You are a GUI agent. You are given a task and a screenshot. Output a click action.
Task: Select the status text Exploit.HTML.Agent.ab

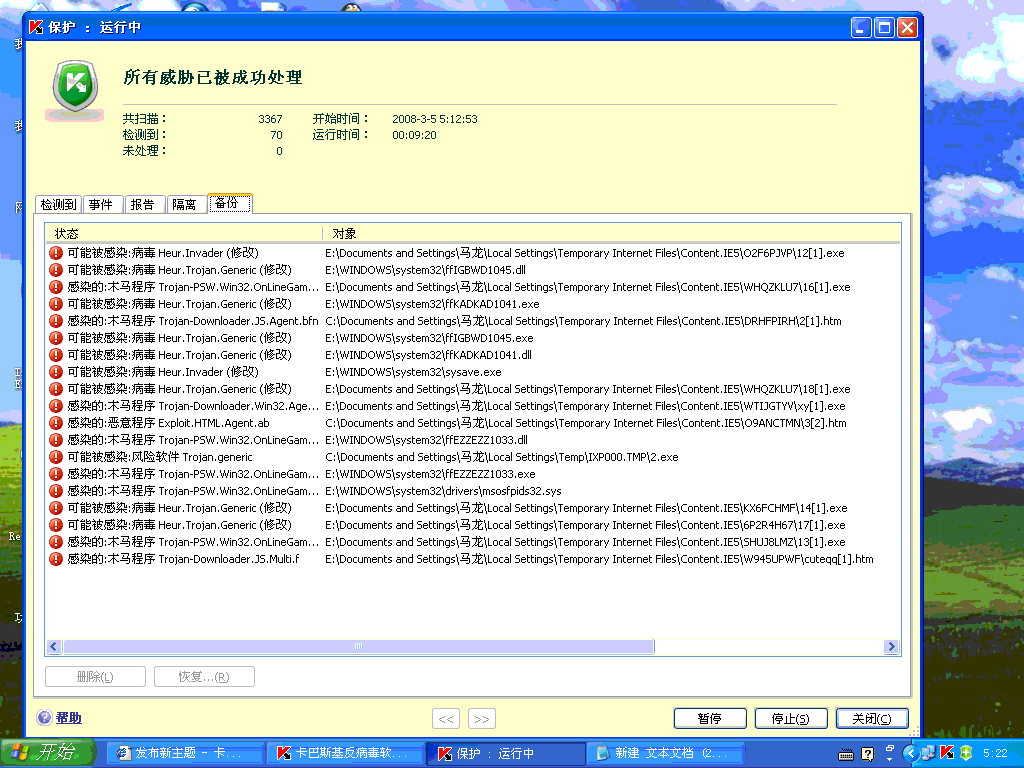[x=214, y=423]
